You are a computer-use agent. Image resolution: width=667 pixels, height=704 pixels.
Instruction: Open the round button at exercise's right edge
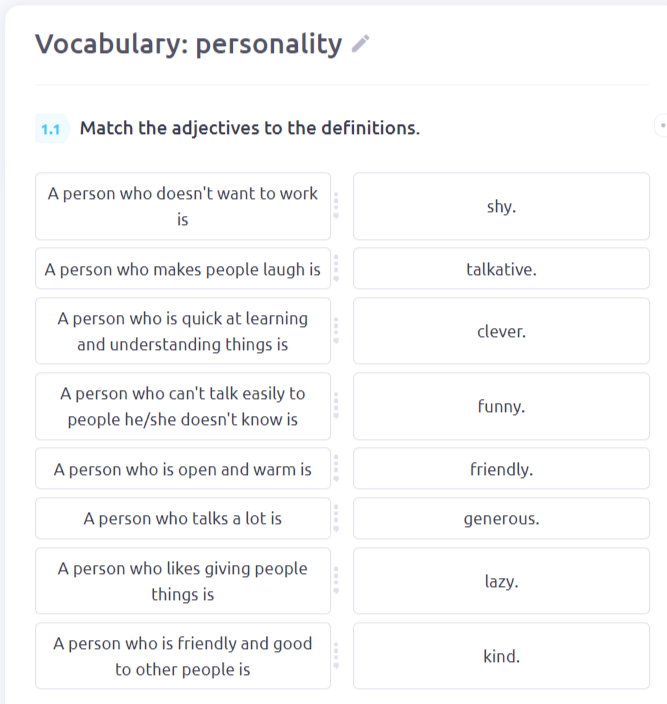click(662, 126)
